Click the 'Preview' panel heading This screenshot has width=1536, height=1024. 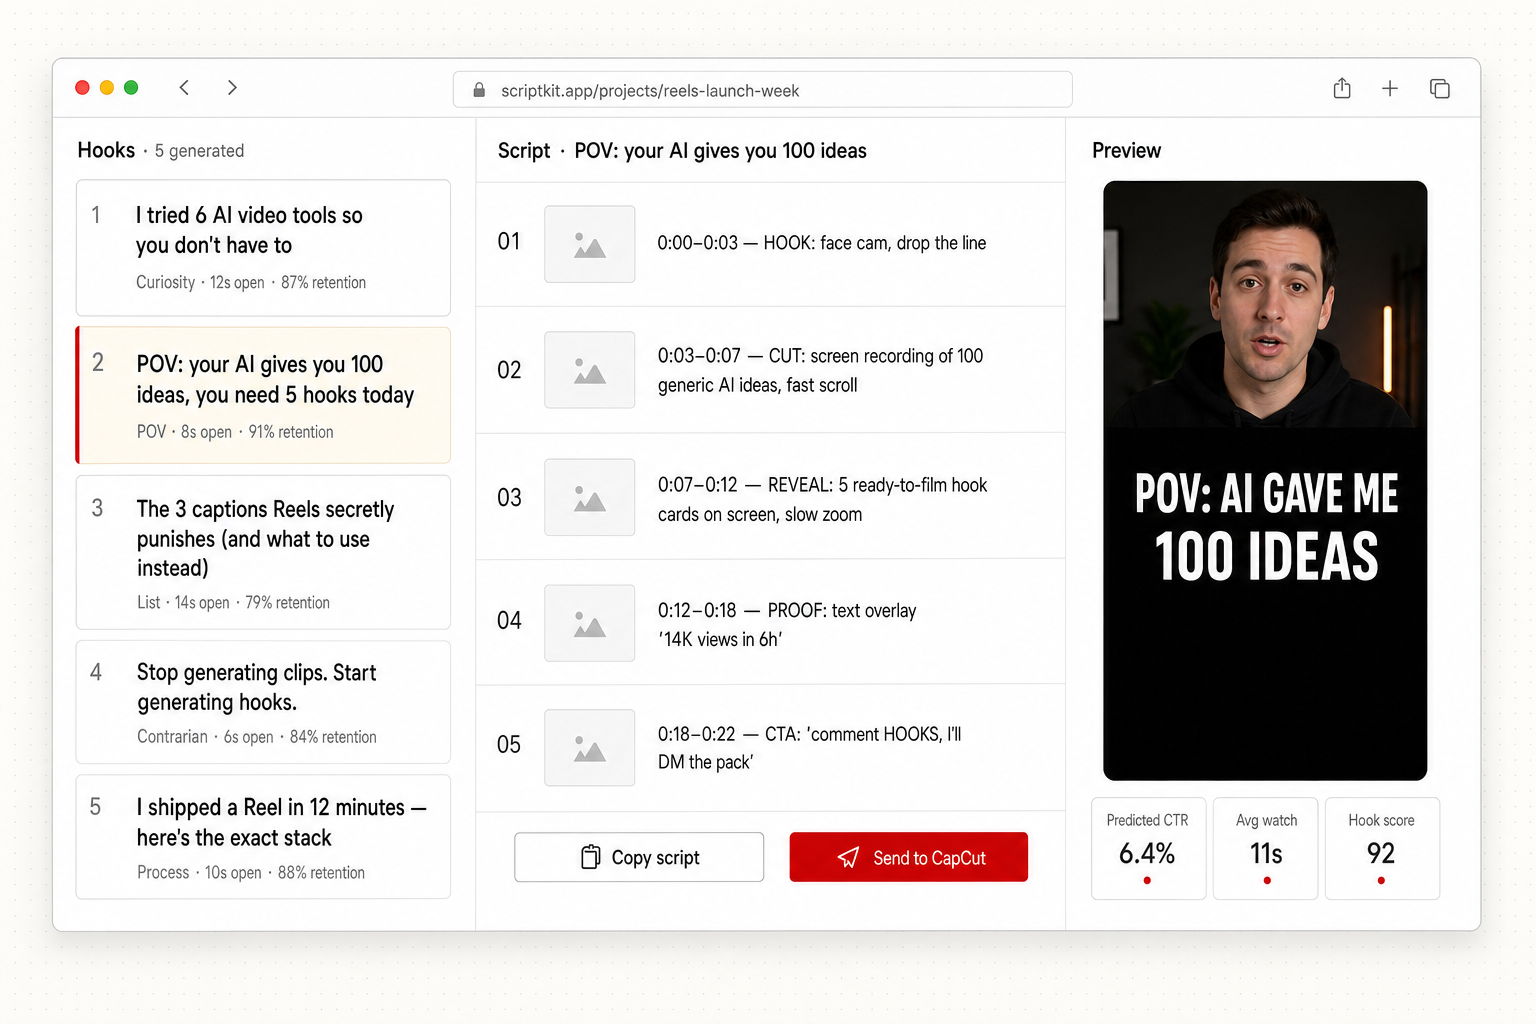1126,151
